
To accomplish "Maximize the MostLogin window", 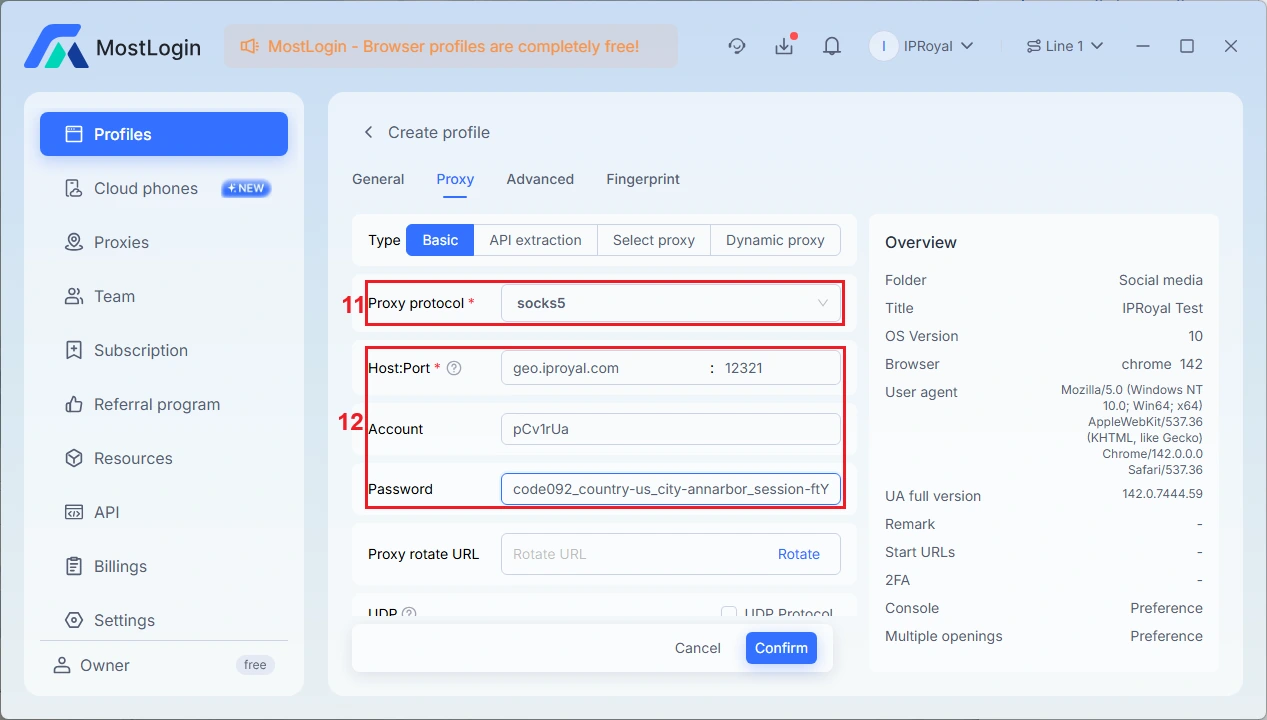I will click(1186, 46).
